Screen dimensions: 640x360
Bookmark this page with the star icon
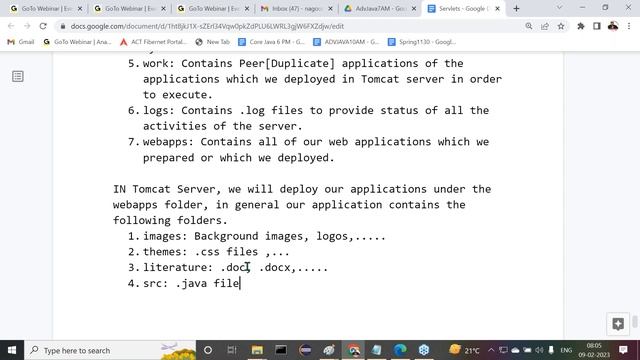point(561,26)
